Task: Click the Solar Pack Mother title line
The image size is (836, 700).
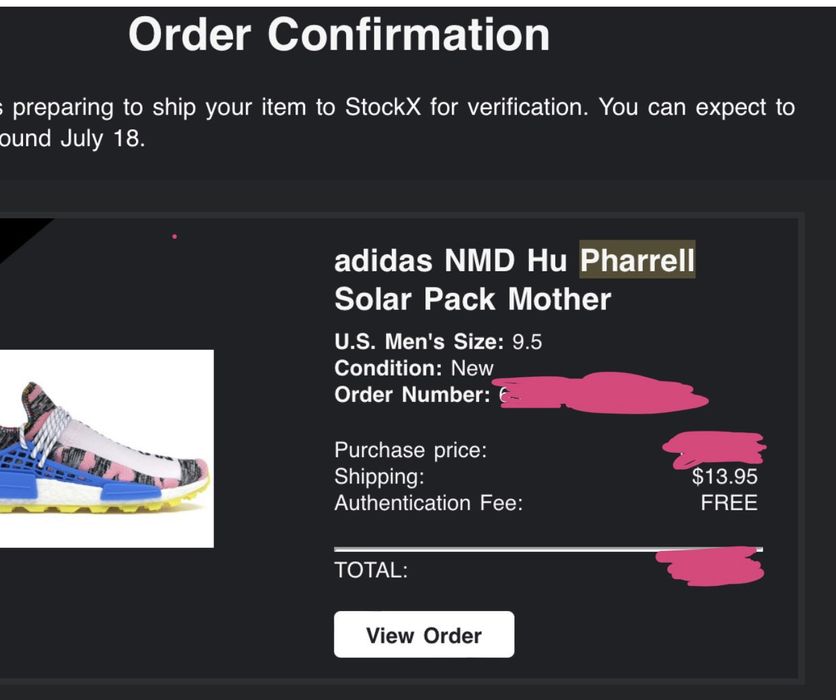Action: [472, 299]
